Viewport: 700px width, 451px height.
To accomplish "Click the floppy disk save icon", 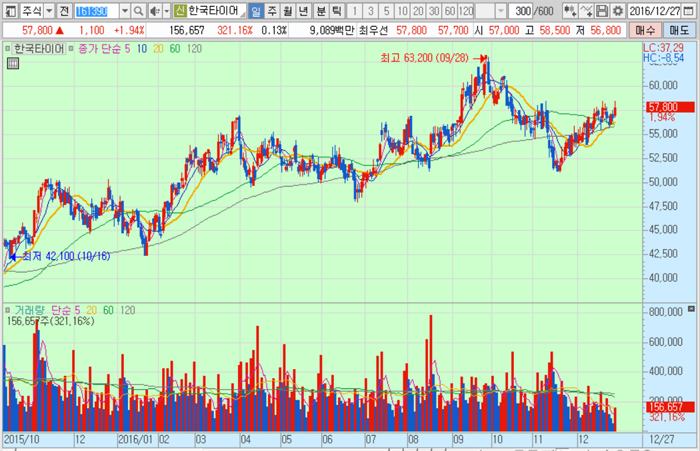I will click(603, 10).
